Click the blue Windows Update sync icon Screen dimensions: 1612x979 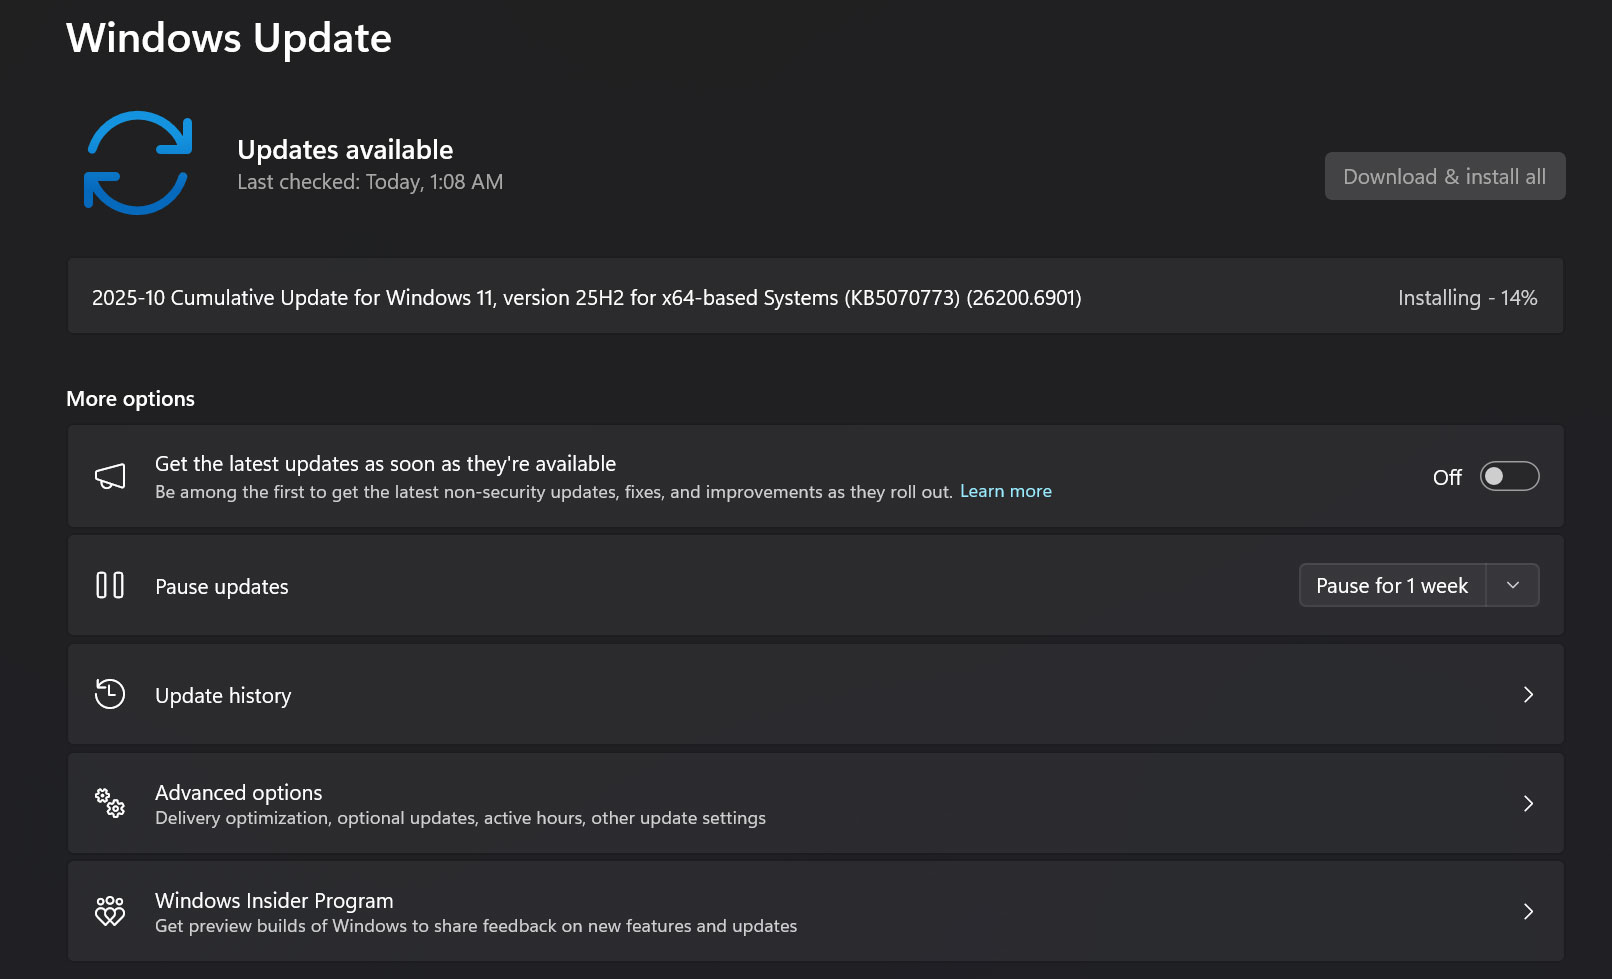click(137, 163)
